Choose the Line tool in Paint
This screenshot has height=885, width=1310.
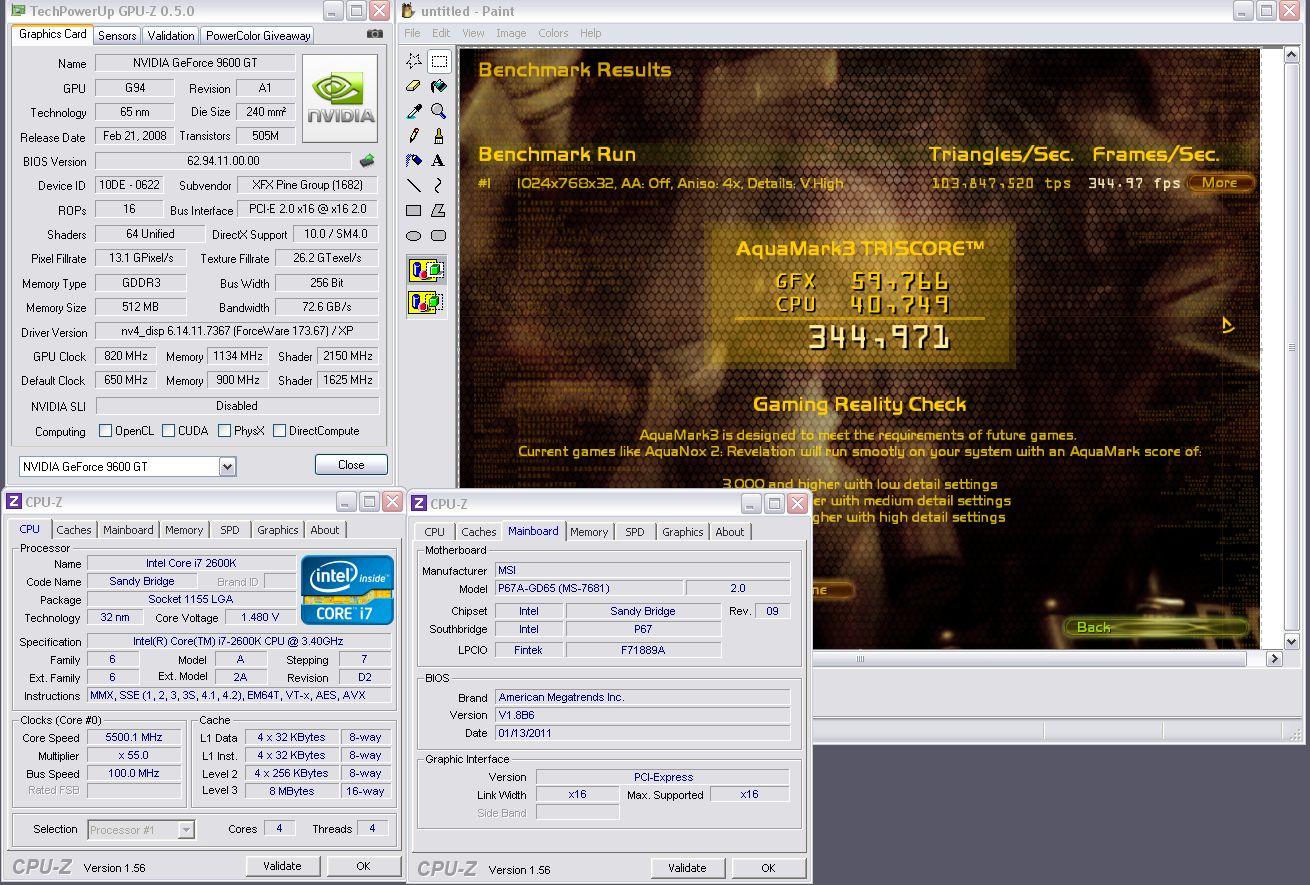coord(414,185)
